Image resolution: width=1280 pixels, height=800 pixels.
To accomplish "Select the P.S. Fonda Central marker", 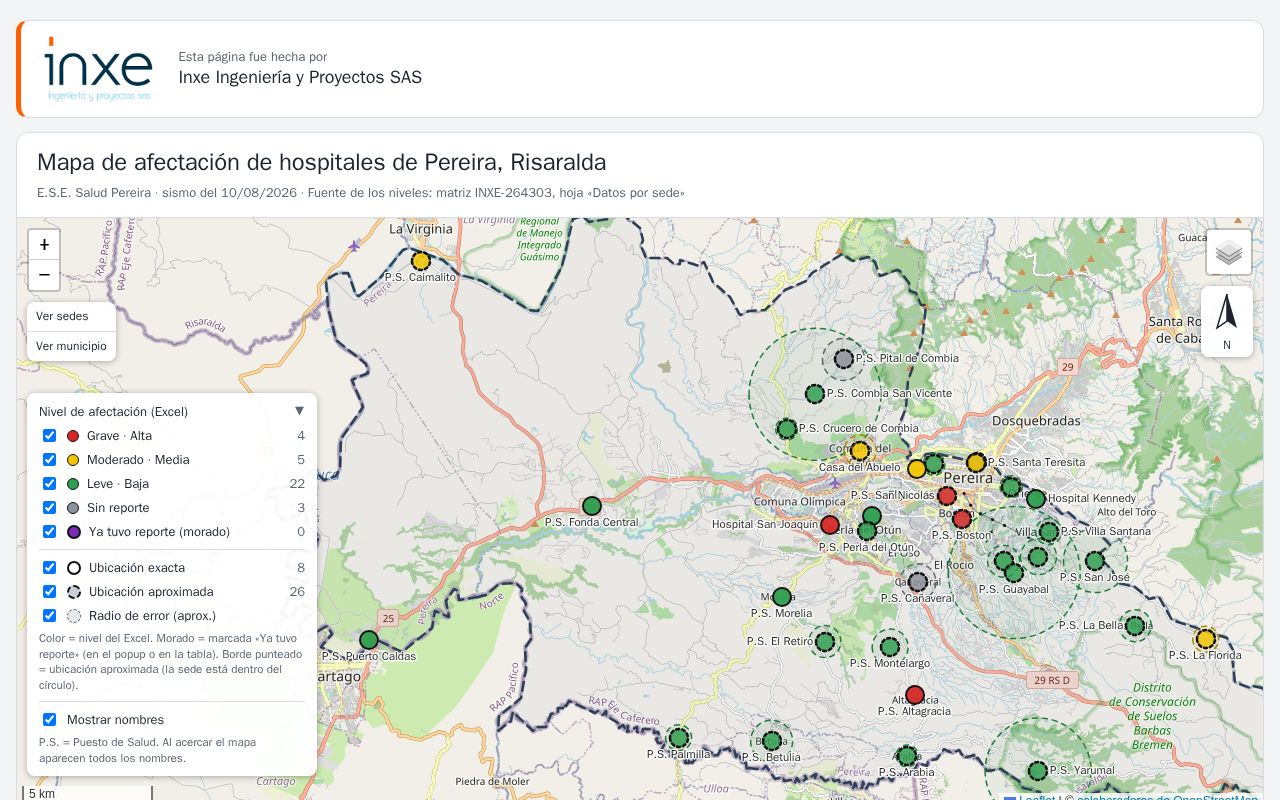I will pos(592,506).
